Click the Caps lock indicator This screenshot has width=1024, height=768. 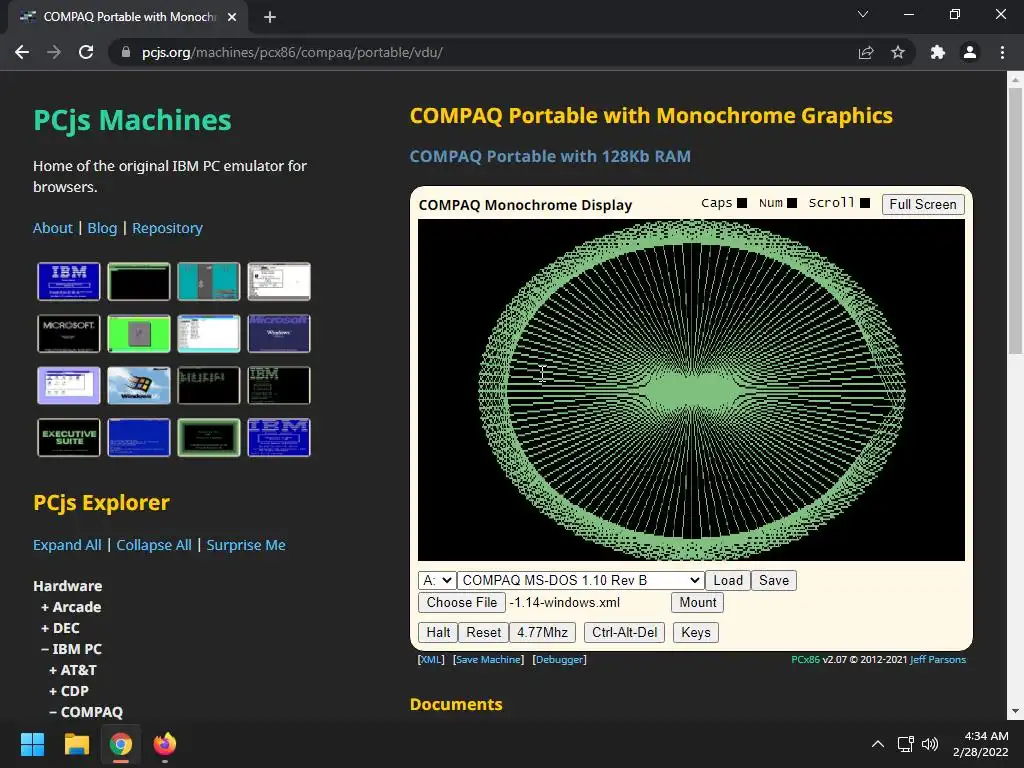pyautogui.click(x=742, y=203)
